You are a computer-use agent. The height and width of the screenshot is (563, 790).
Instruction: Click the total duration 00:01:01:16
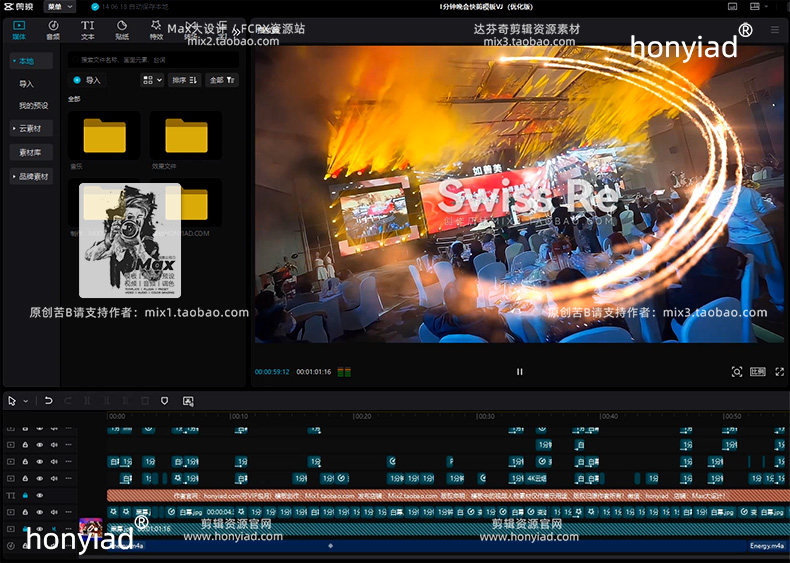click(313, 372)
